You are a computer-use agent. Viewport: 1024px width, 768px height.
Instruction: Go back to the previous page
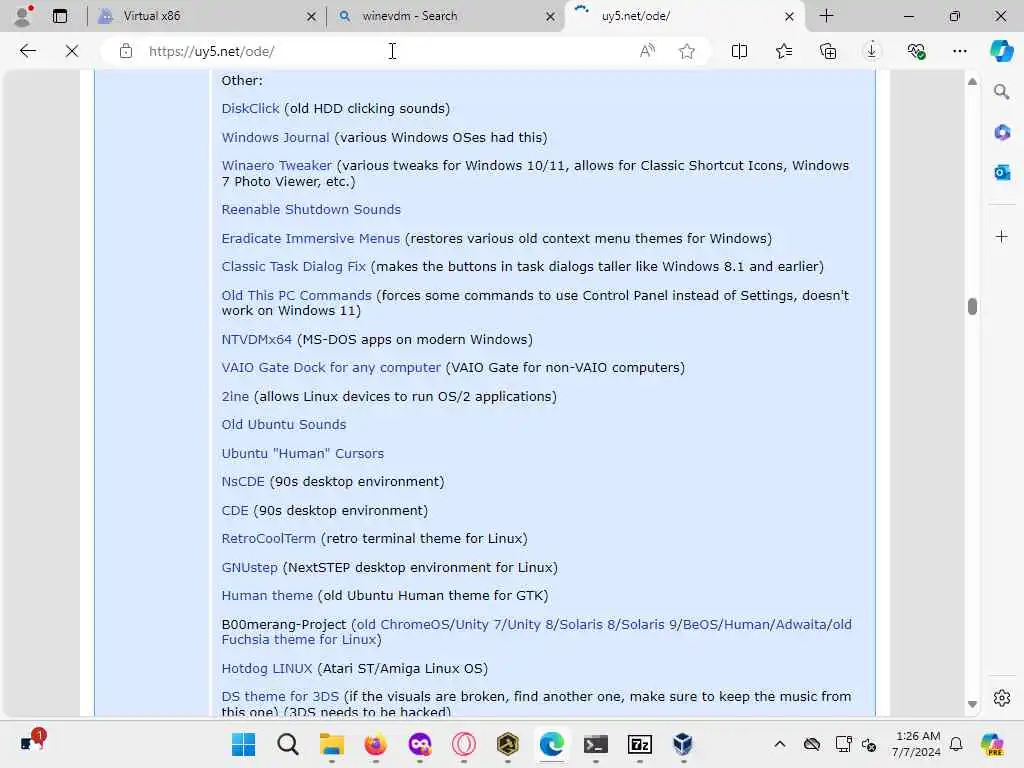[x=27, y=51]
